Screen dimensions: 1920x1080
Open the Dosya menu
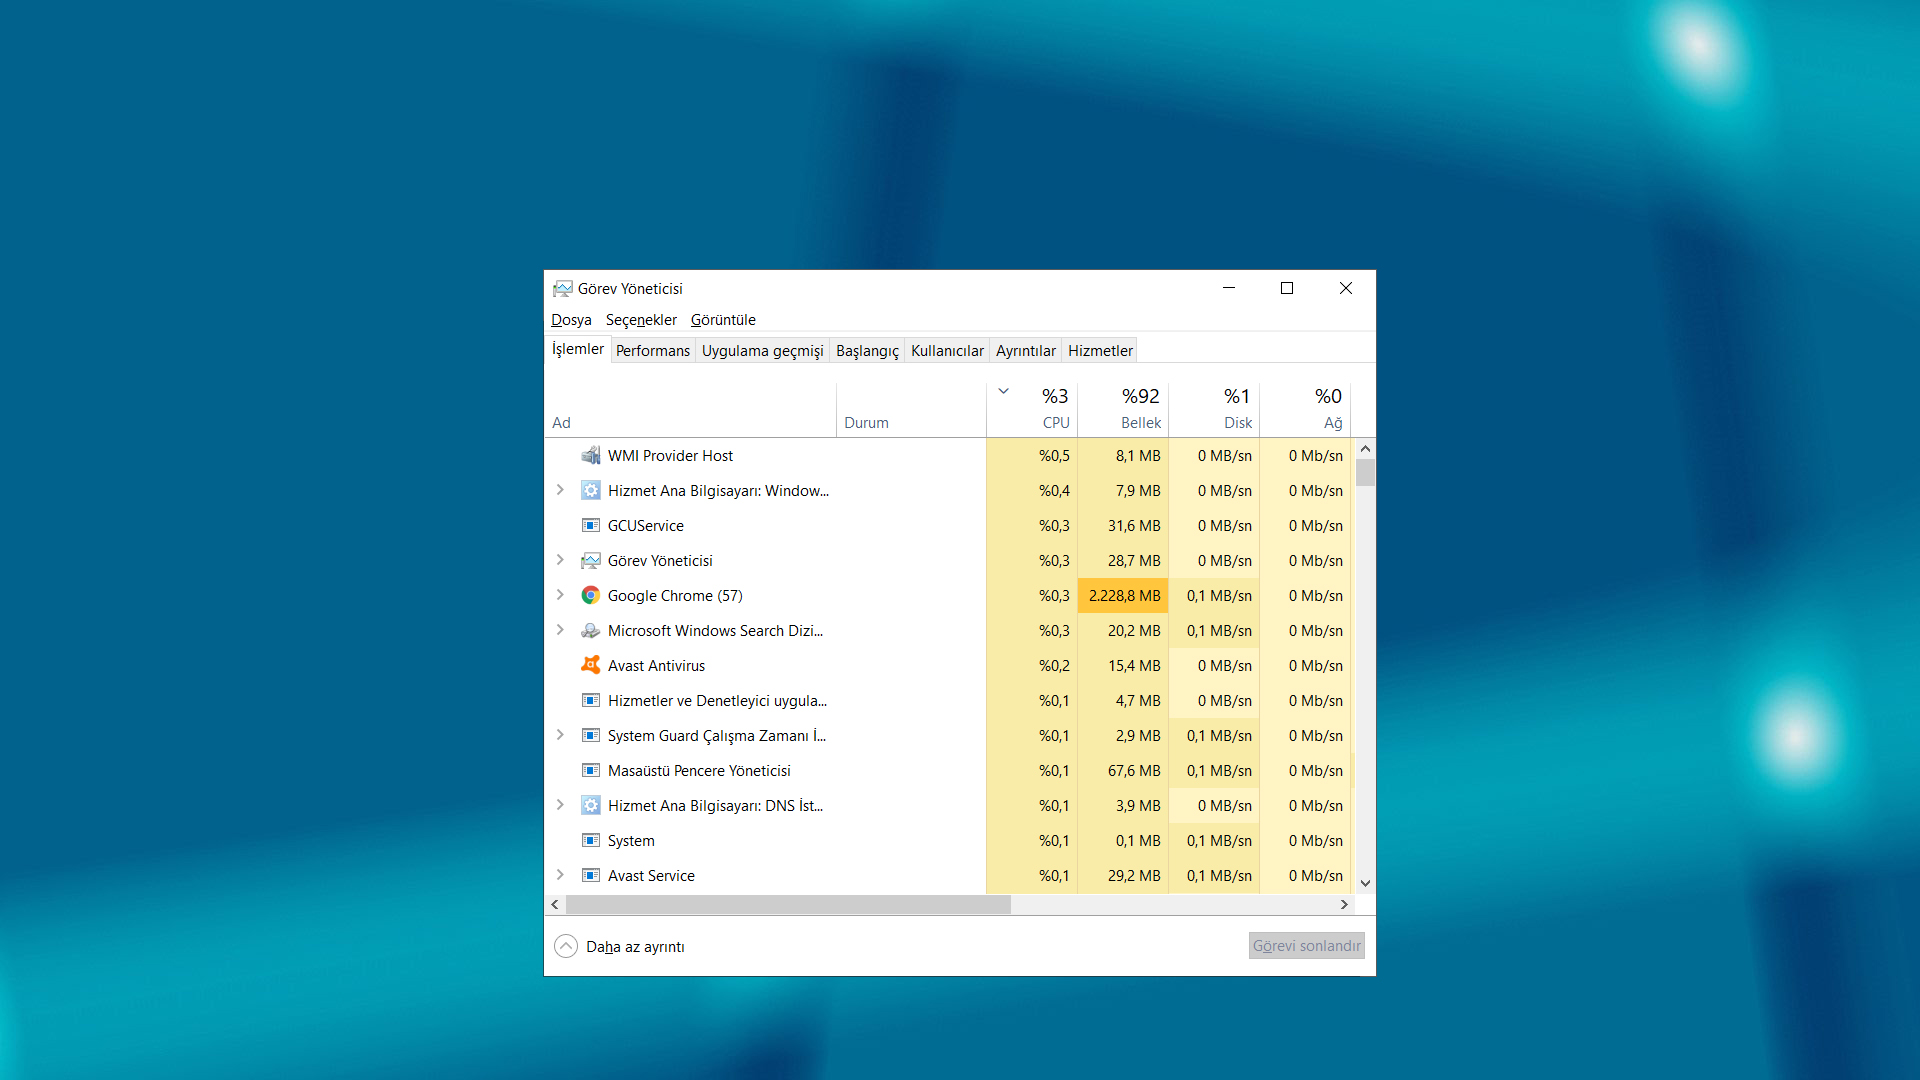(571, 320)
